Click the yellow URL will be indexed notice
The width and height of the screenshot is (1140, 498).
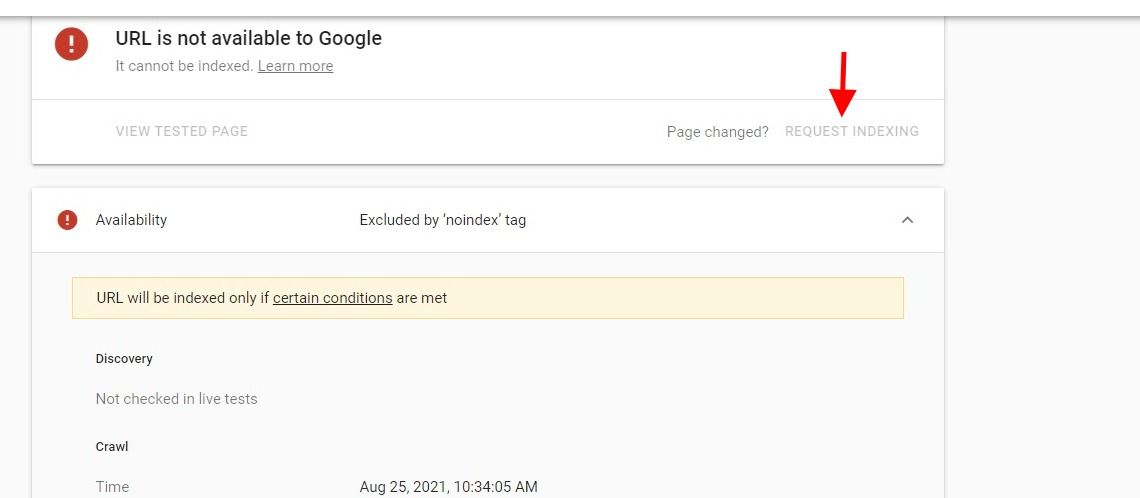pyautogui.click(x=488, y=297)
